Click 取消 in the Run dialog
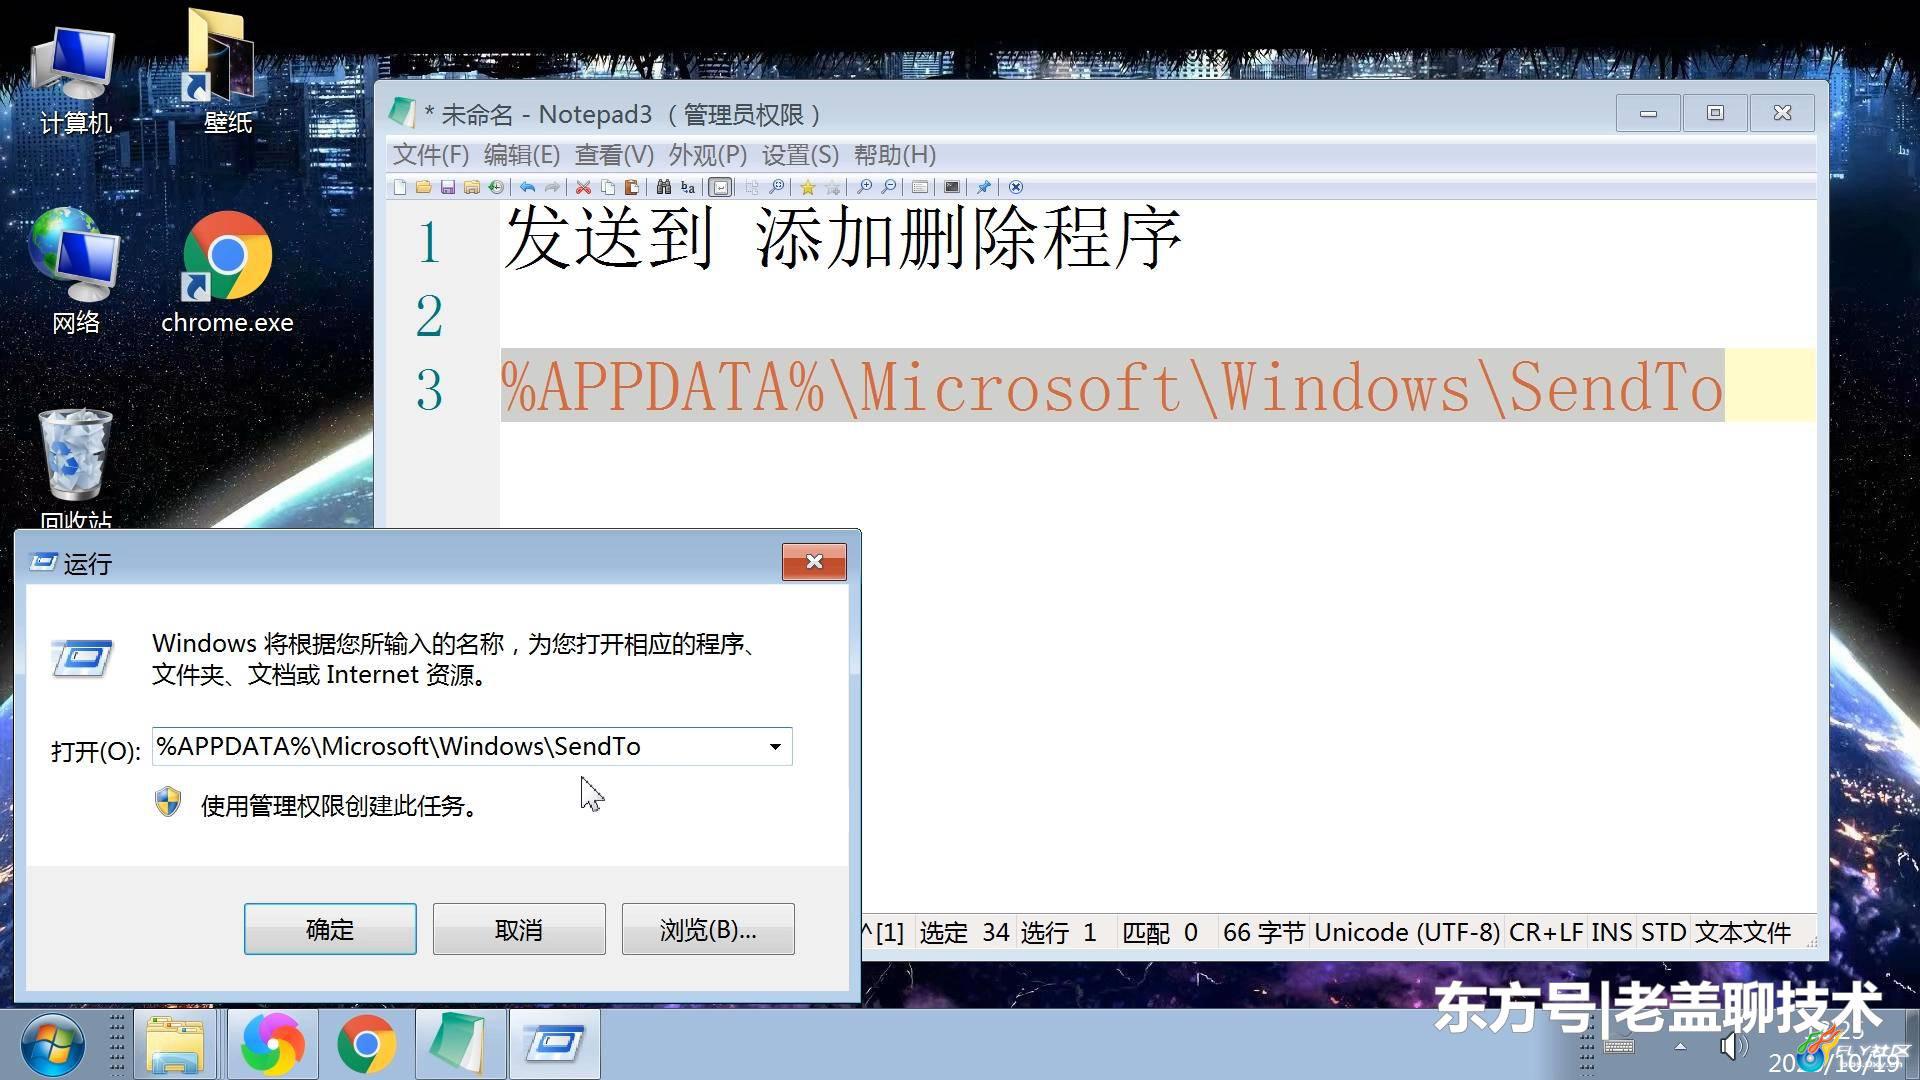Image resolution: width=1920 pixels, height=1080 pixels. coord(519,929)
